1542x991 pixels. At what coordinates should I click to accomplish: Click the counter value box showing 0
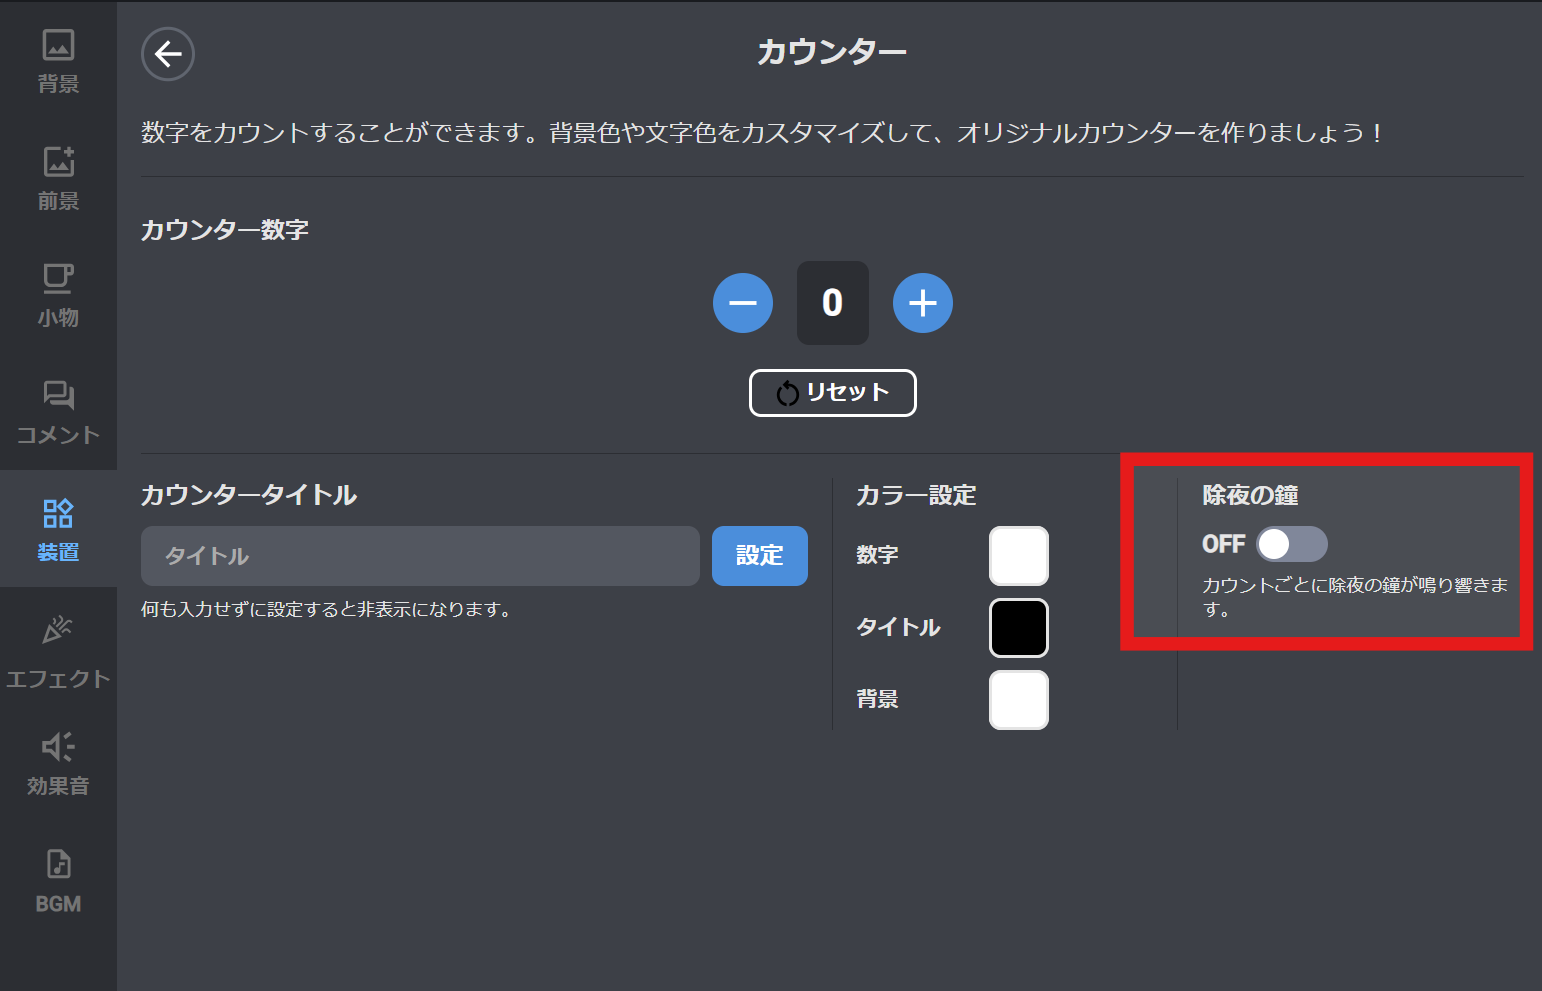pyautogui.click(x=832, y=303)
